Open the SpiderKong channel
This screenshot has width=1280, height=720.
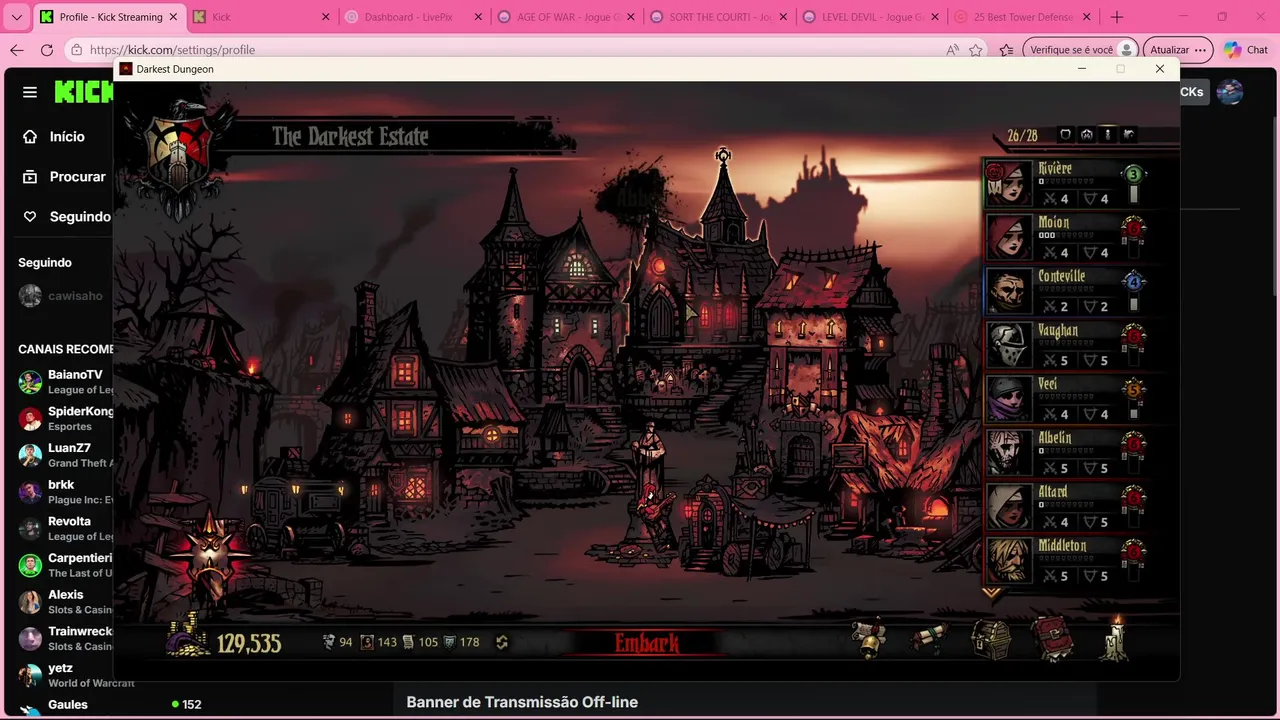coord(64,418)
